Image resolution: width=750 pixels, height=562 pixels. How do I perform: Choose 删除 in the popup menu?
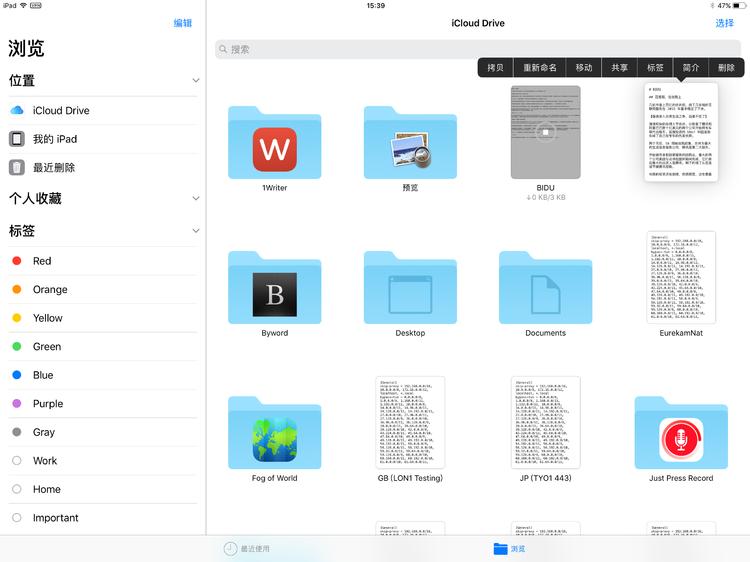click(726, 67)
